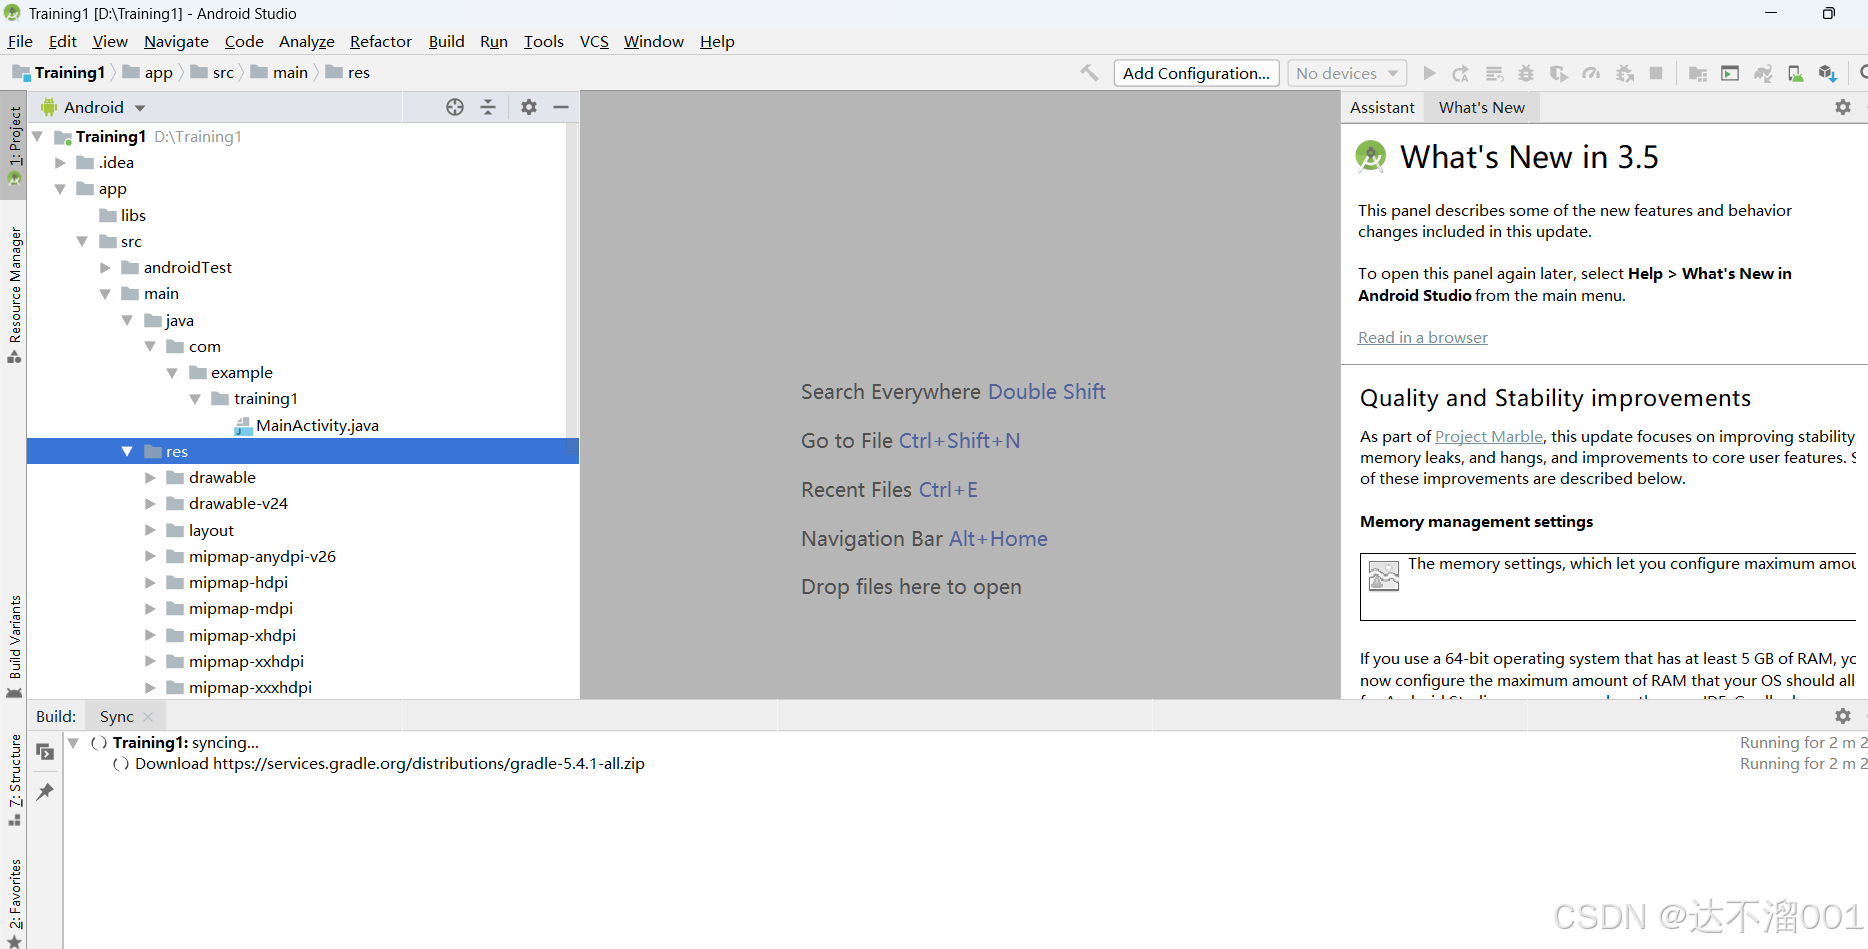1868x949 pixels.
Task: Collapse the Training1: syncing node
Action: (73, 742)
